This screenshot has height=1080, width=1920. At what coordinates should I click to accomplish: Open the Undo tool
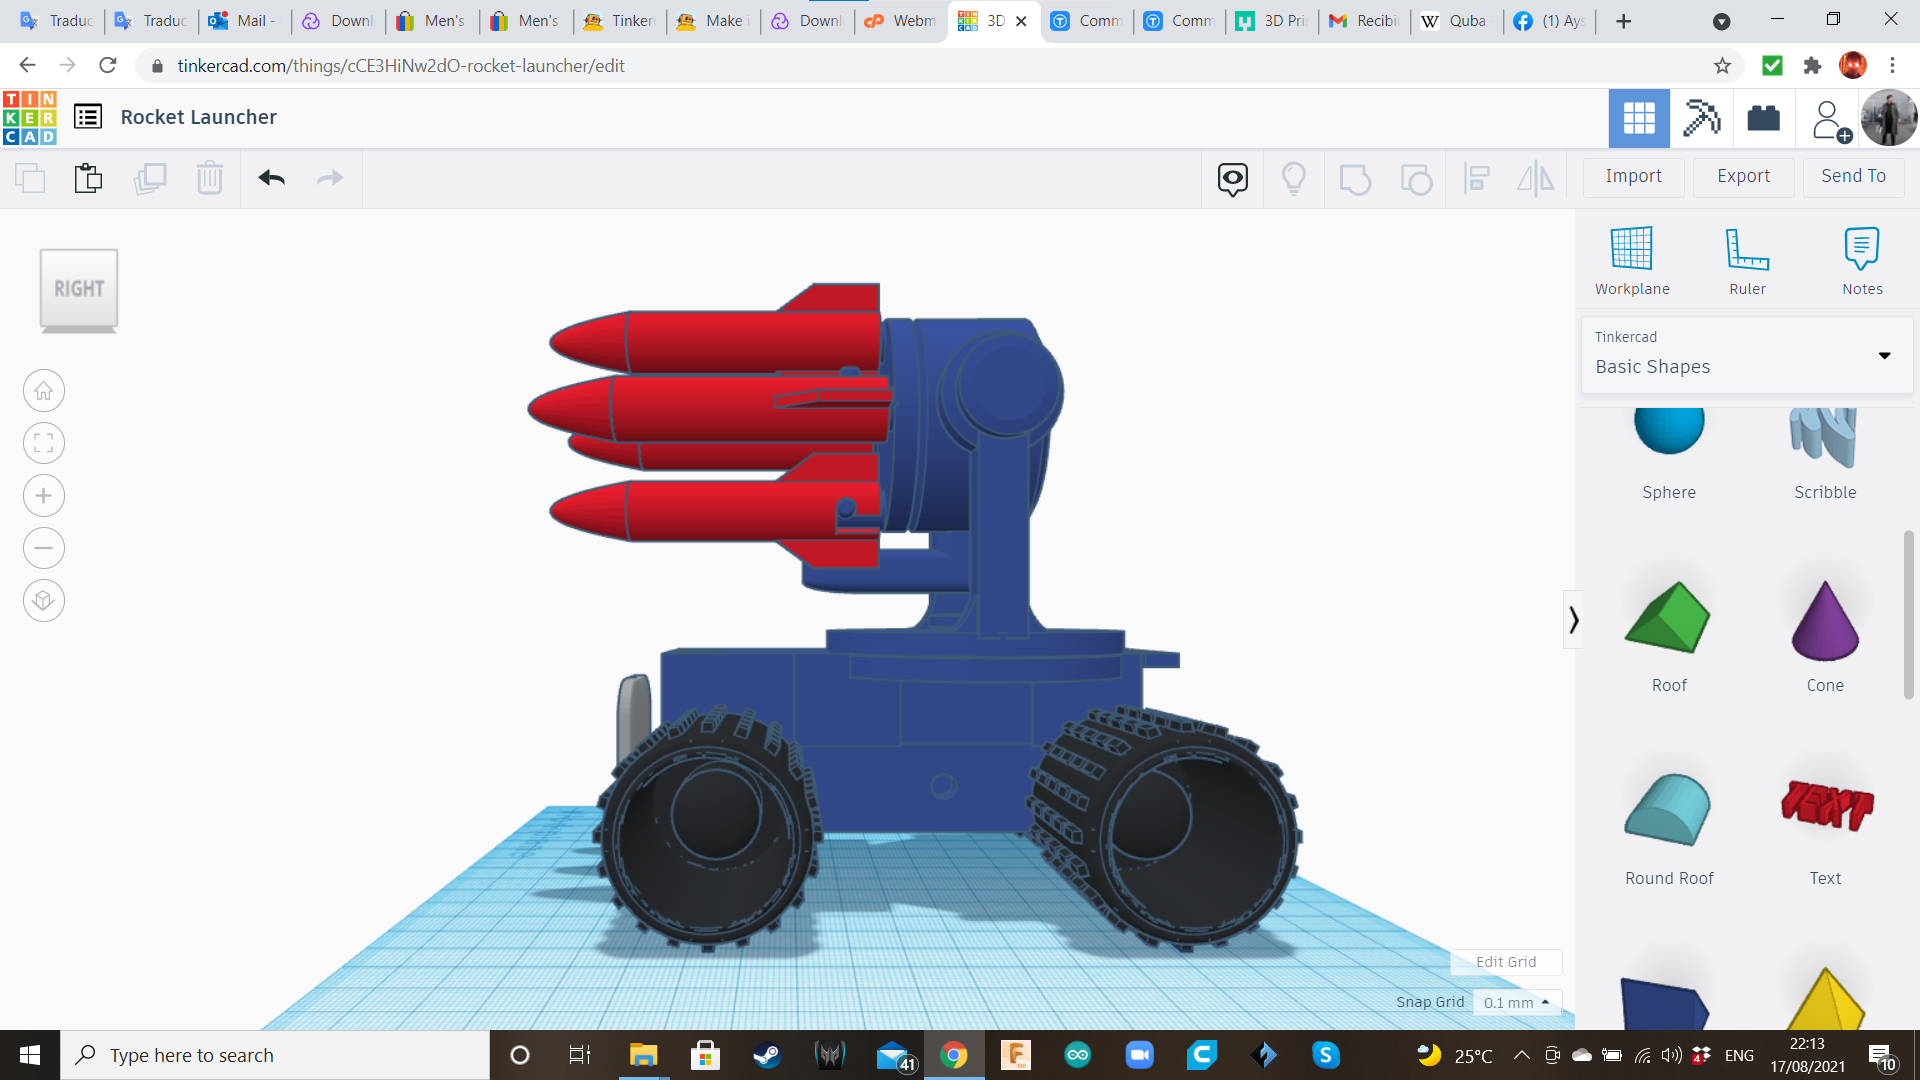[x=271, y=178]
